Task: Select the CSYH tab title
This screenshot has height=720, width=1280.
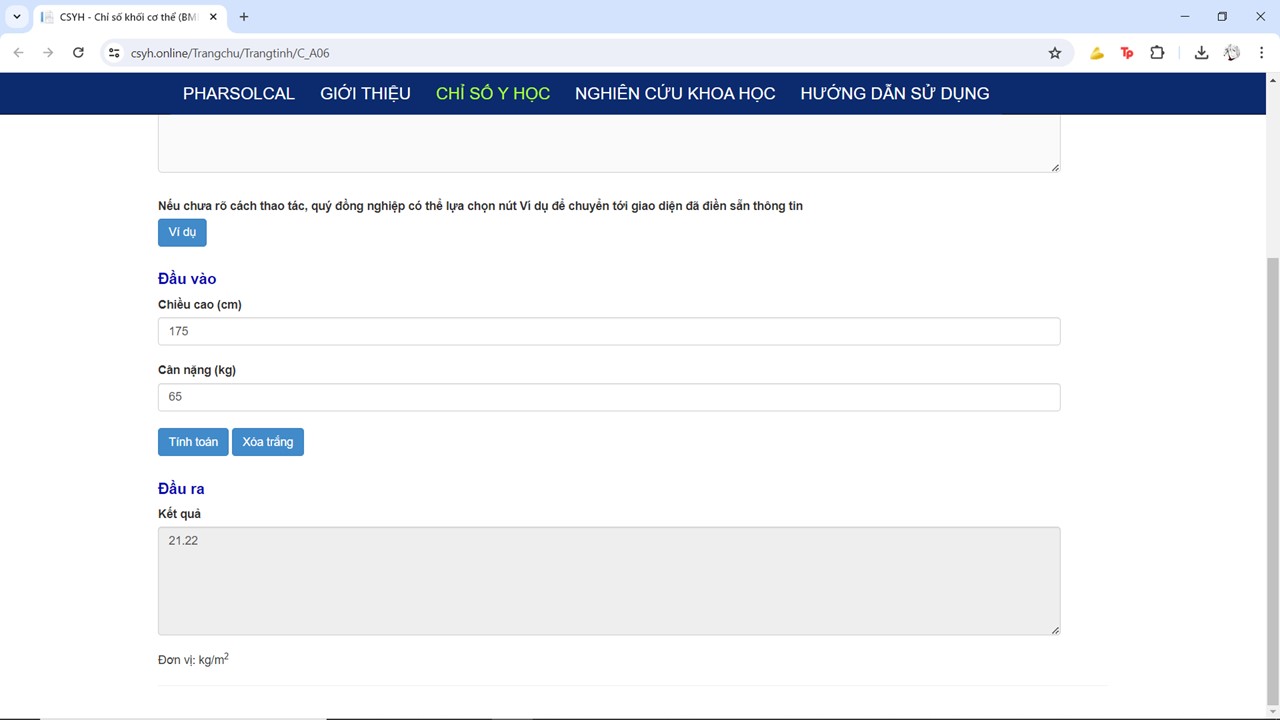Action: [x=128, y=17]
